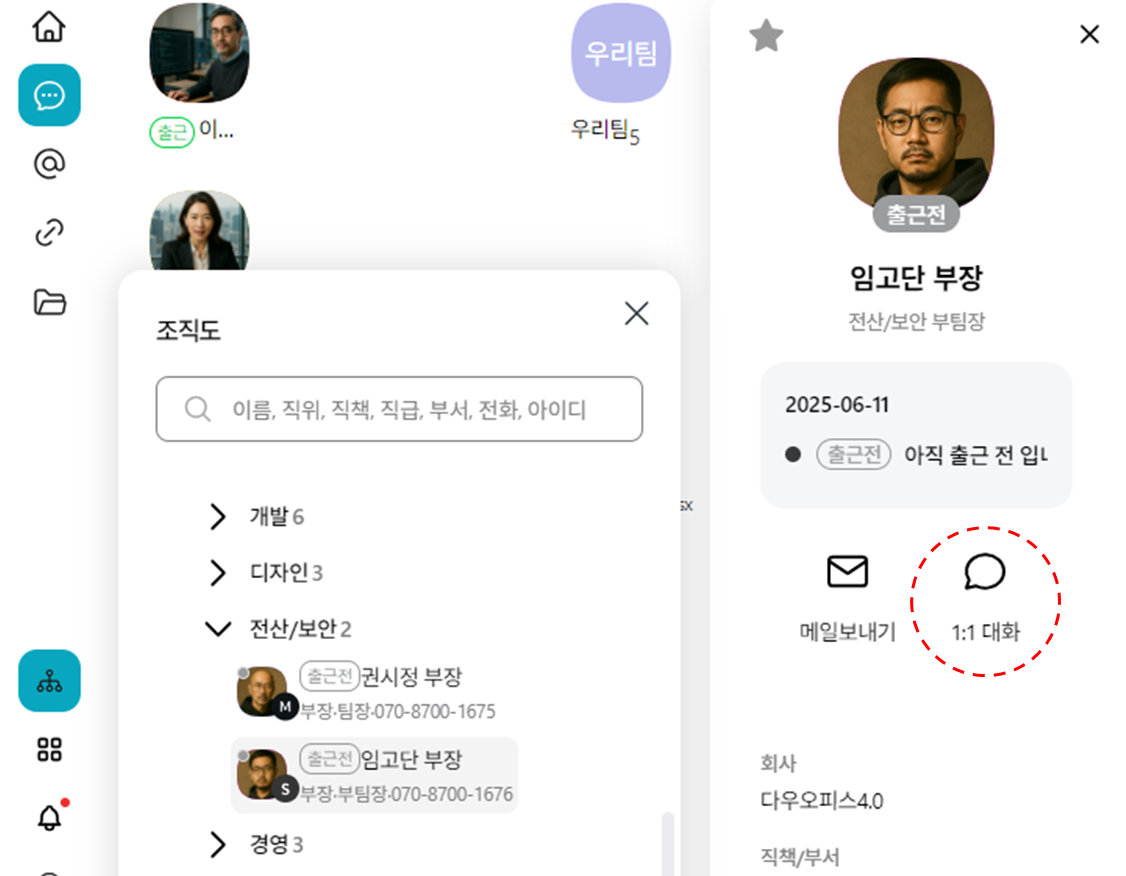Expand the 경영 department node
This screenshot has width=1126, height=876.
[217, 845]
